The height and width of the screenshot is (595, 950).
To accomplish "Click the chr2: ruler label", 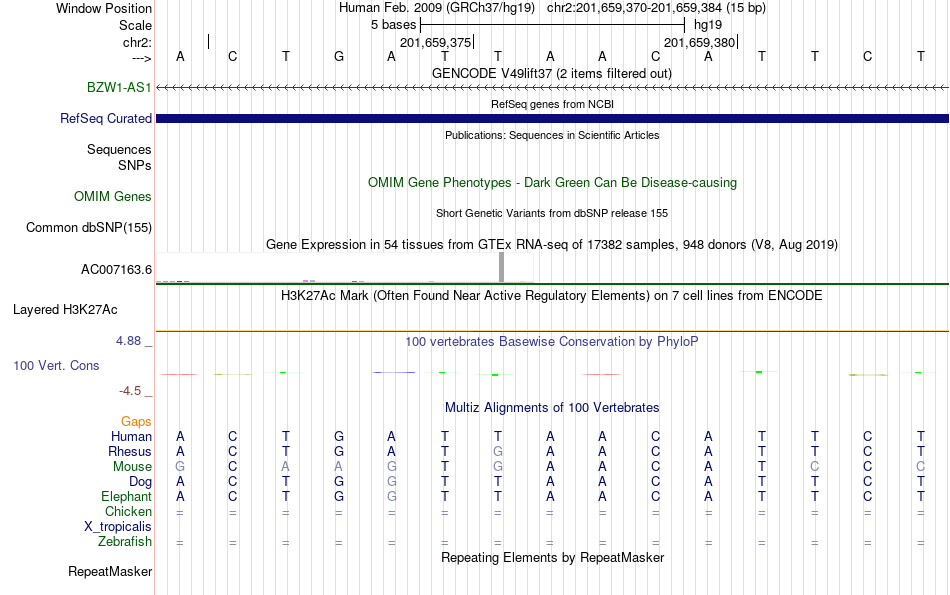I will click(x=137, y=42).
